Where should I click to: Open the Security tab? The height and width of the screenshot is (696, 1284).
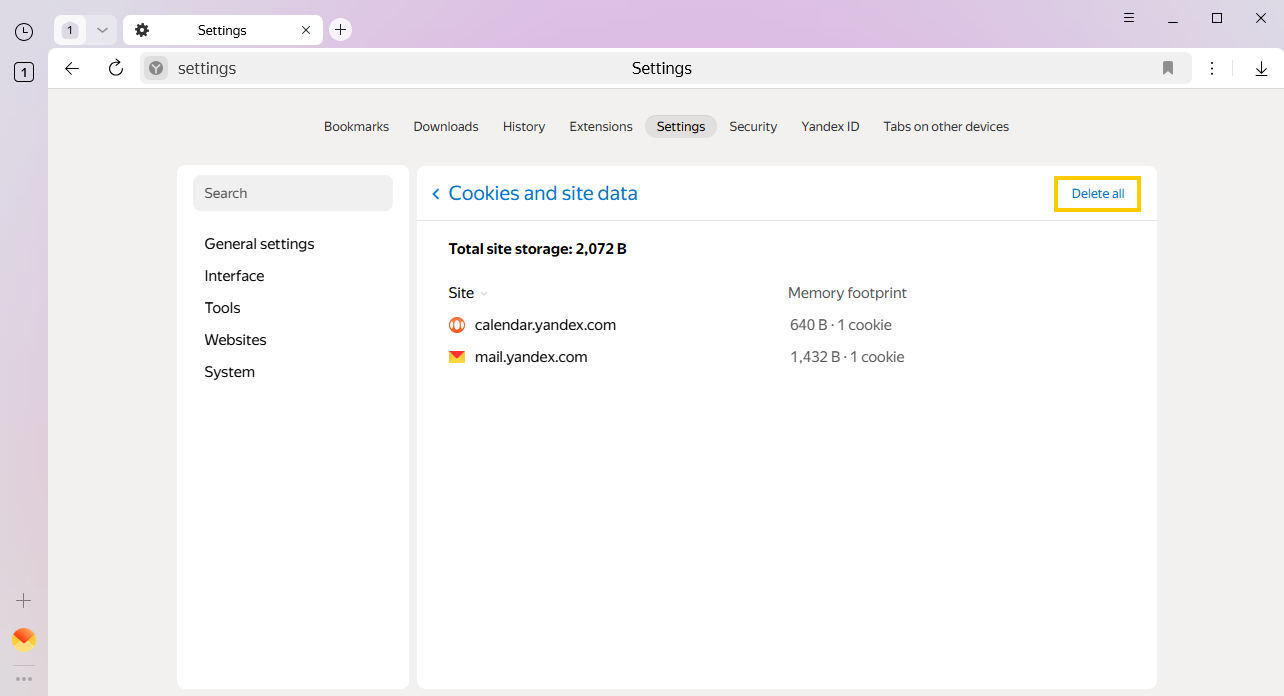[752, 127]
